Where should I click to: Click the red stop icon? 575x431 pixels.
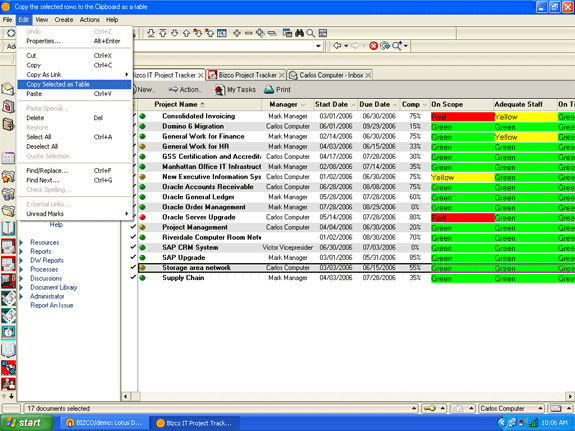pos(373,46)
